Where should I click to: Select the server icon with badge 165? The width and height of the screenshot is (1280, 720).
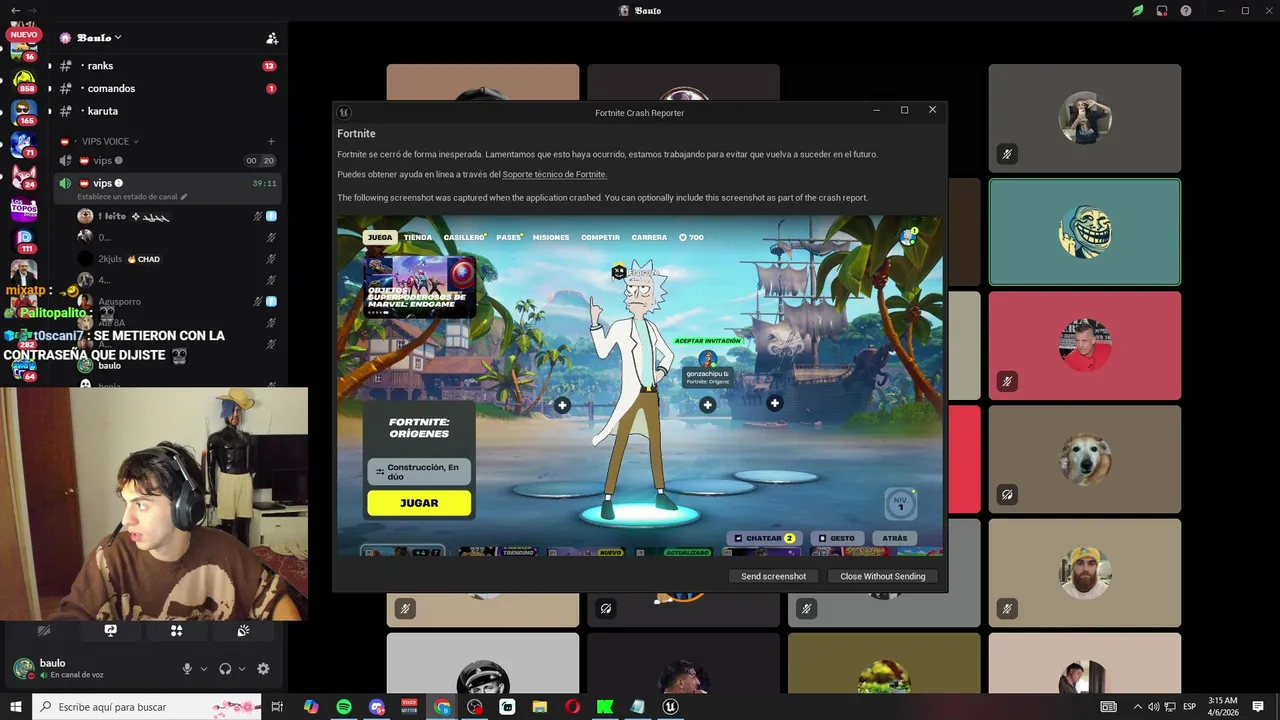(x=24, y=112)
